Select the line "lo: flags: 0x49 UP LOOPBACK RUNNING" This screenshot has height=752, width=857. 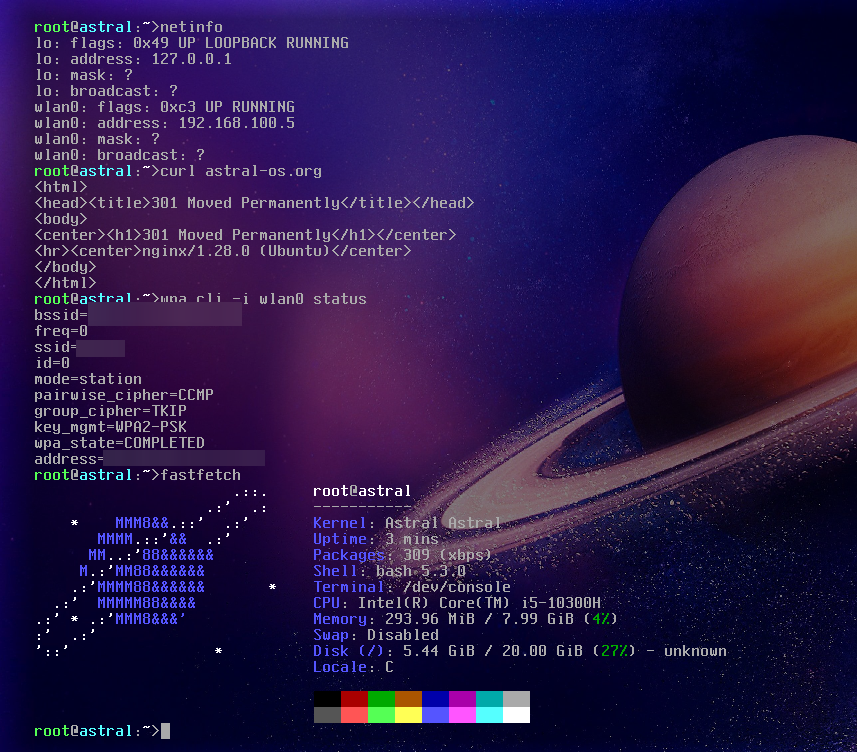click(191, 43)
